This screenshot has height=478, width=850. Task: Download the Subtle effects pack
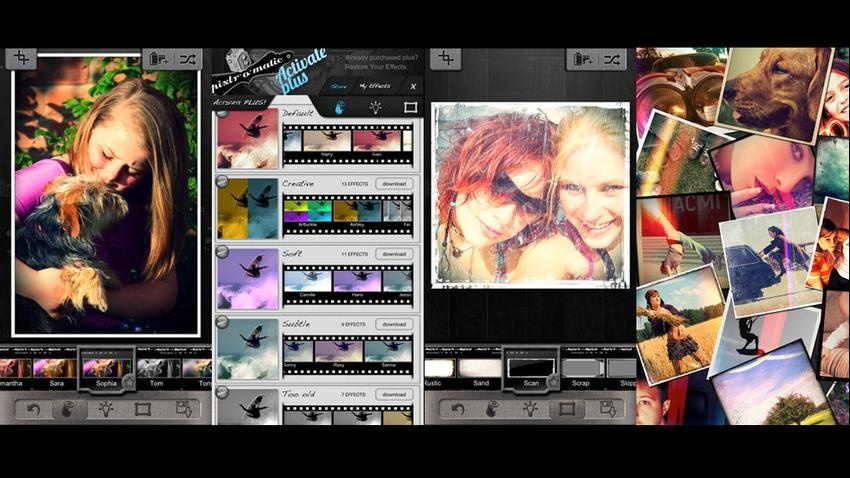click(394, 324)
